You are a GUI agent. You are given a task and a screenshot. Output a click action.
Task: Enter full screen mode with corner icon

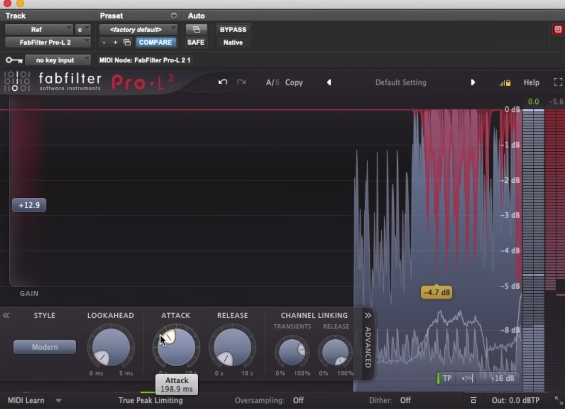point(558,83)
